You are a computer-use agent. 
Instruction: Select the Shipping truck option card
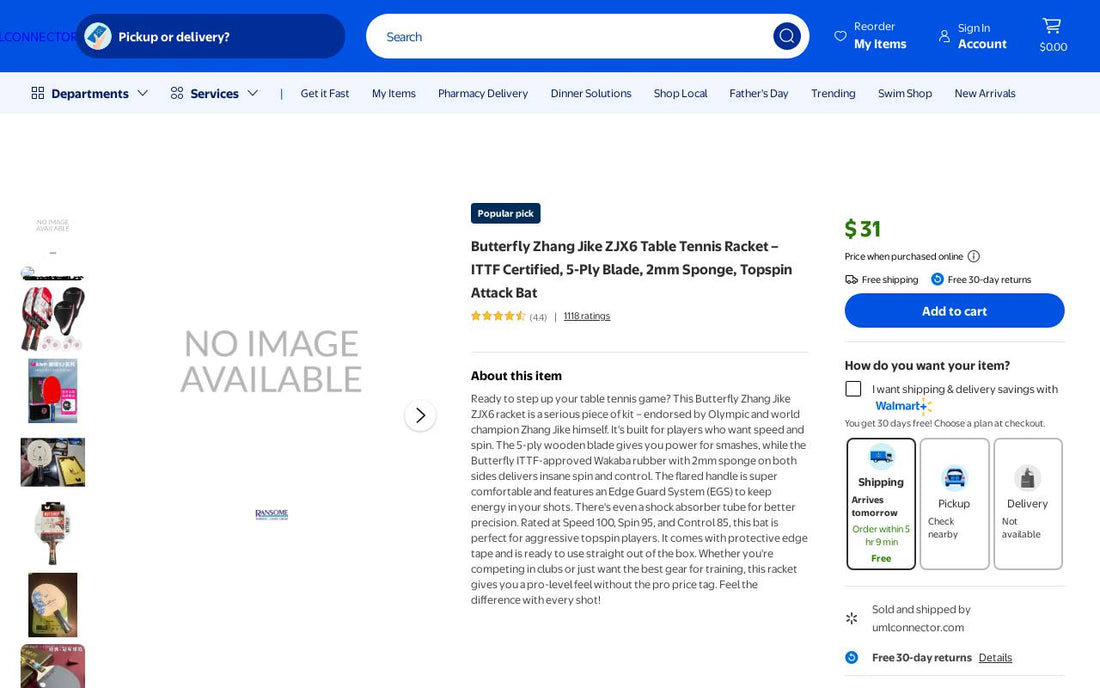(881, 504)
